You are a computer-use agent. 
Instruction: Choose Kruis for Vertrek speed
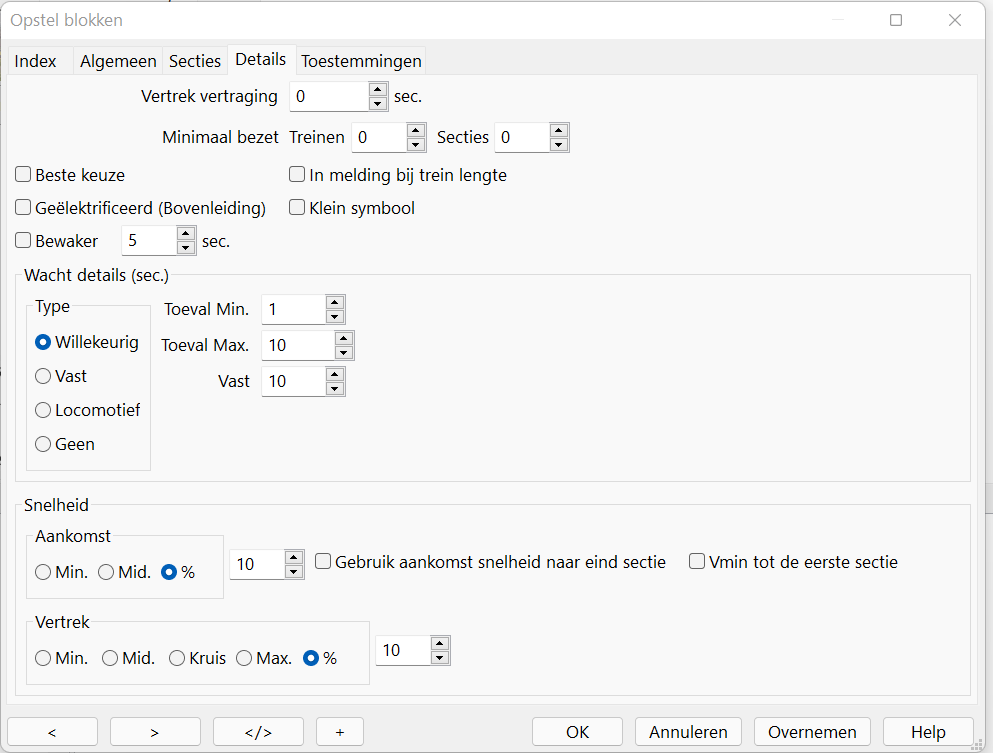tap(177, 658)
